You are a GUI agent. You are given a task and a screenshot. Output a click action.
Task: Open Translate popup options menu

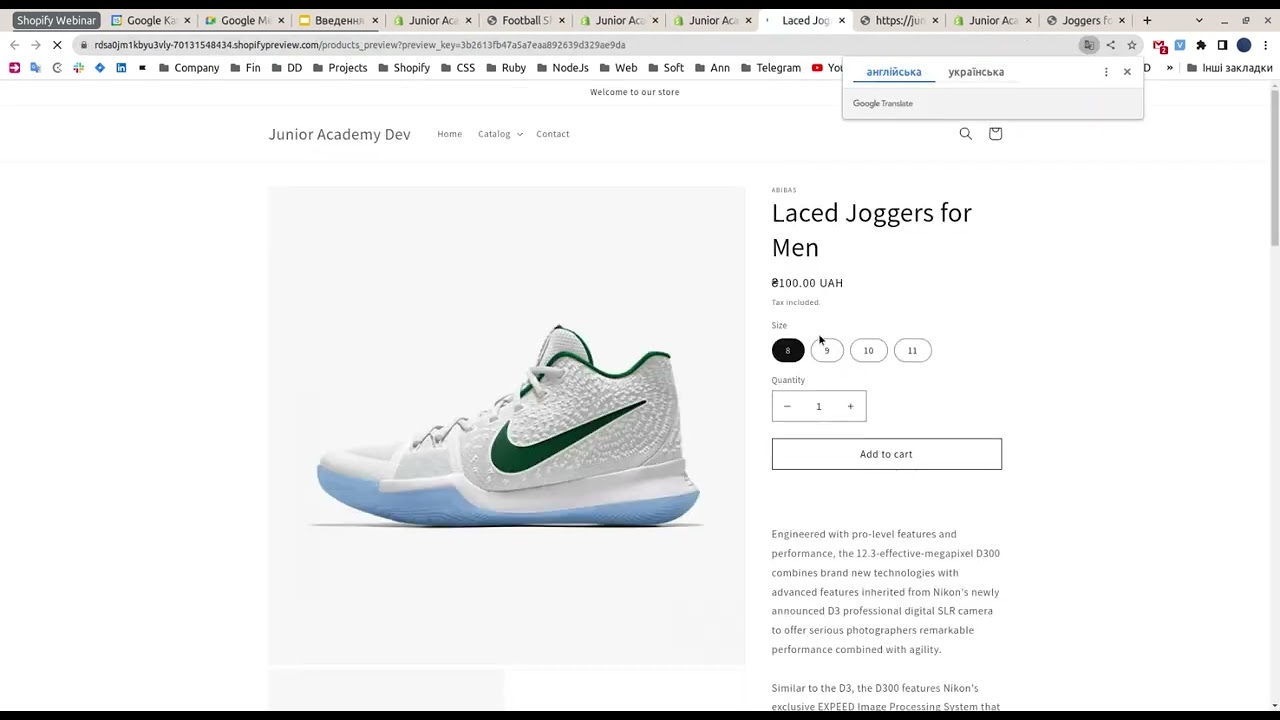click(x=1106, y=72)
